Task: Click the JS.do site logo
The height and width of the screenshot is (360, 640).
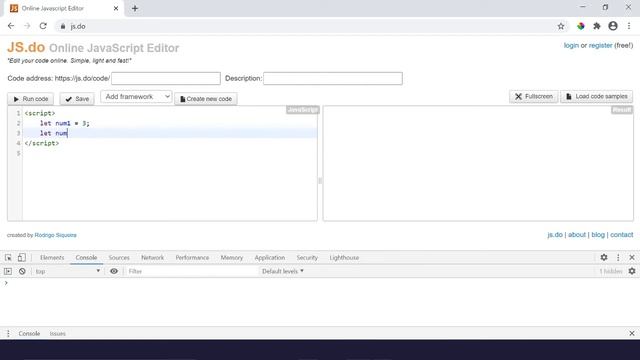Action: click(26, 47)
